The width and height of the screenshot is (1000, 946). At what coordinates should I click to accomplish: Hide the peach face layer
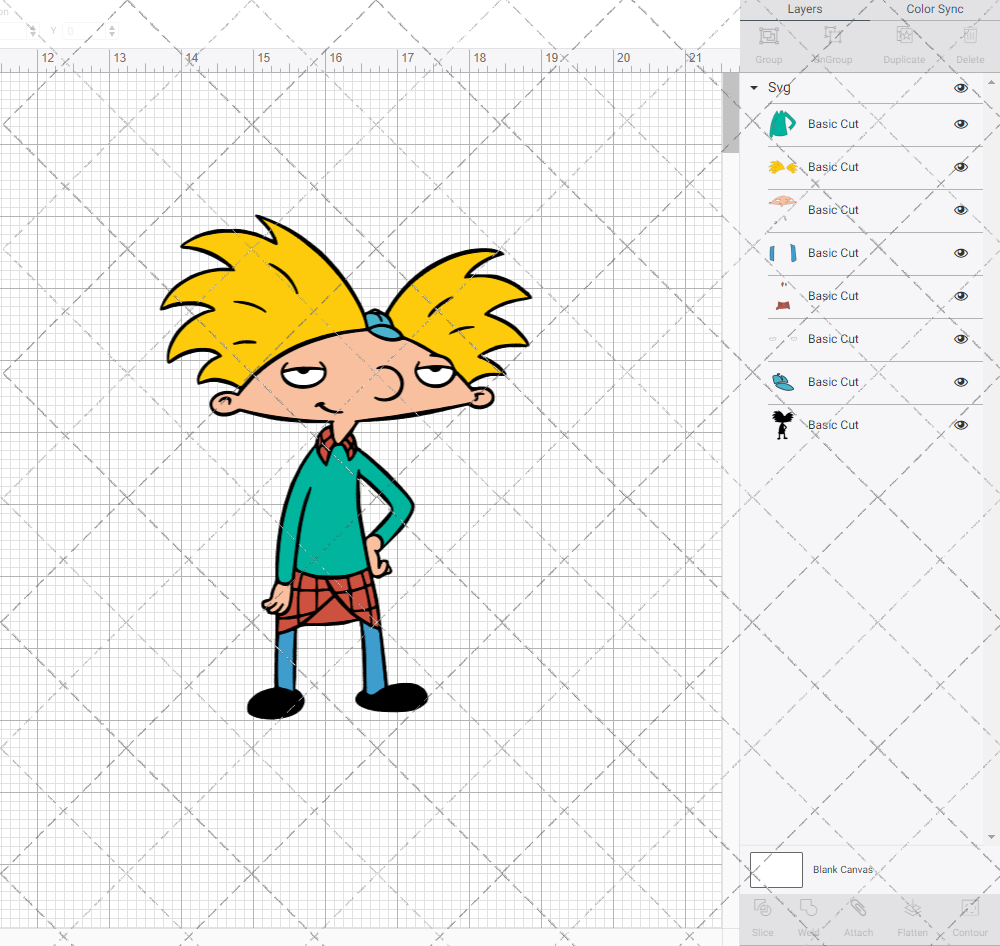coord(961,210)
